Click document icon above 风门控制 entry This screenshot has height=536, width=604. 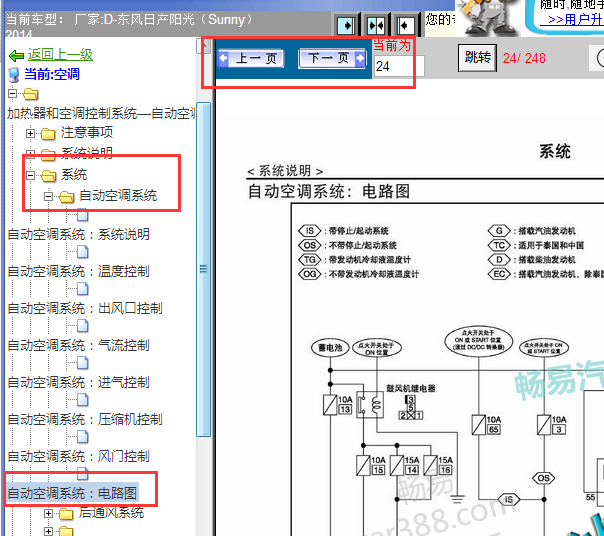tap(82, 437)
